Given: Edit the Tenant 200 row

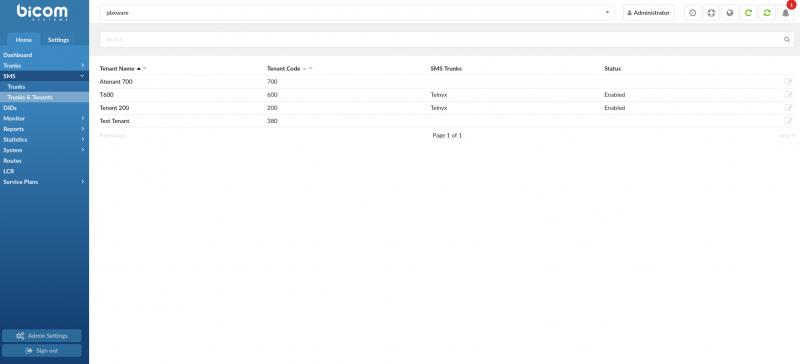Looking at the screenshot, I should (788, 108).
